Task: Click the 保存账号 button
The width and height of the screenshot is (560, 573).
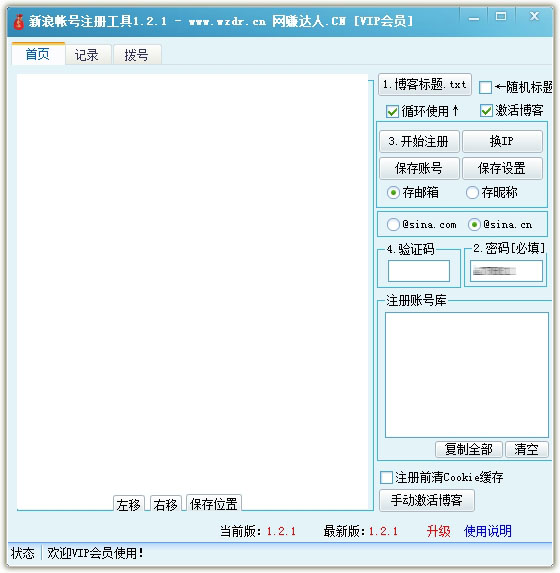Action: point(419,168)
